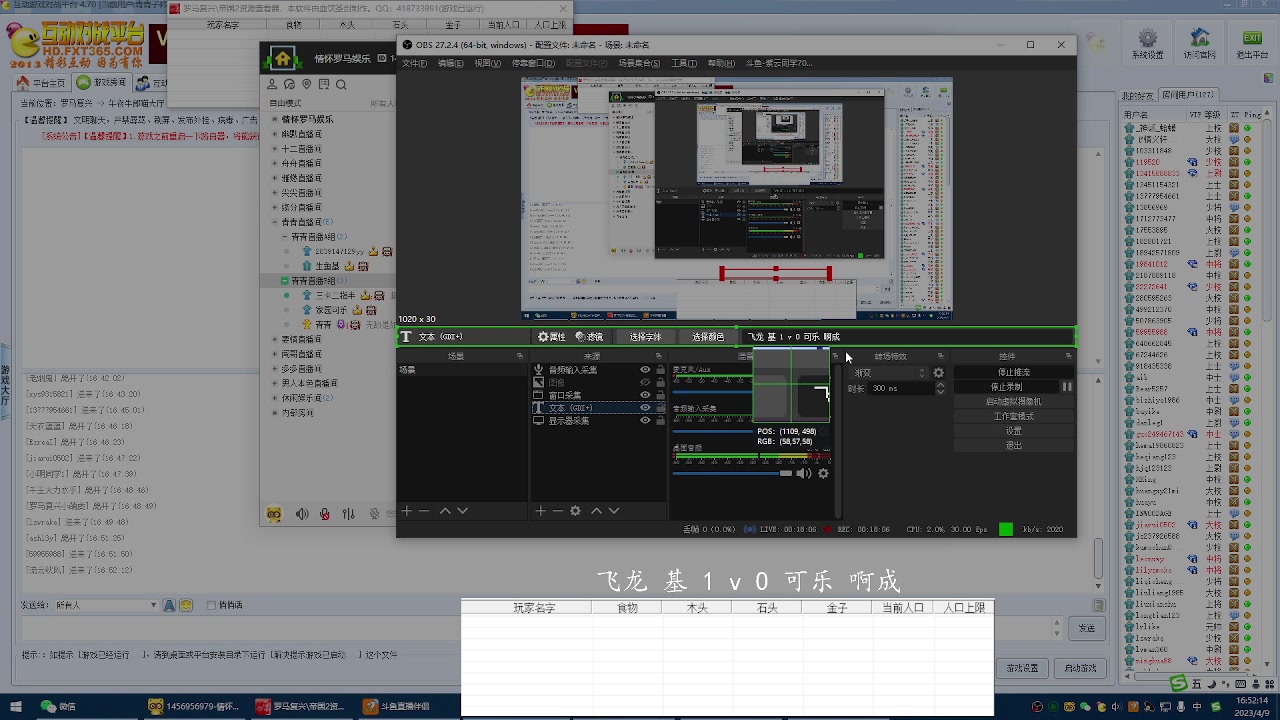Enable Studio Mode (工作室模式)
1280x720 pixels.
click(x=1014, y=416)
